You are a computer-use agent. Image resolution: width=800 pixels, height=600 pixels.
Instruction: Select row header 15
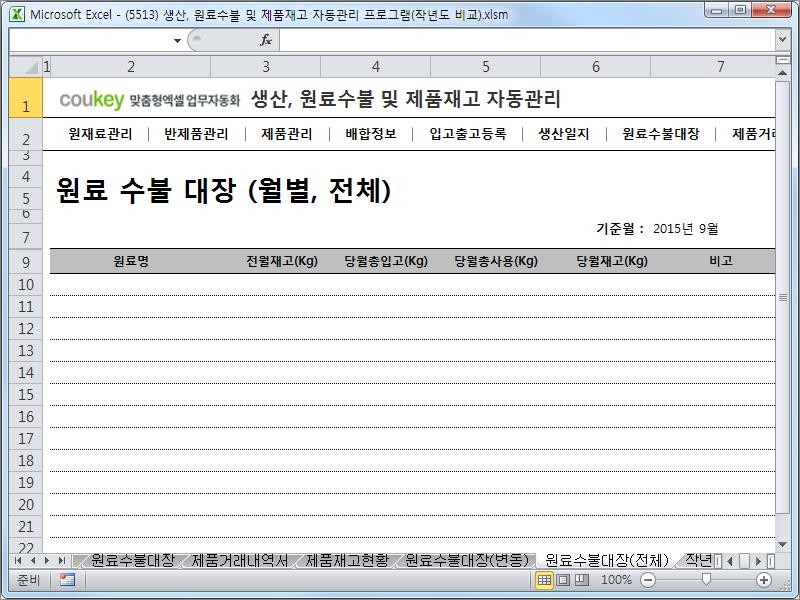[x=26, y=394]
